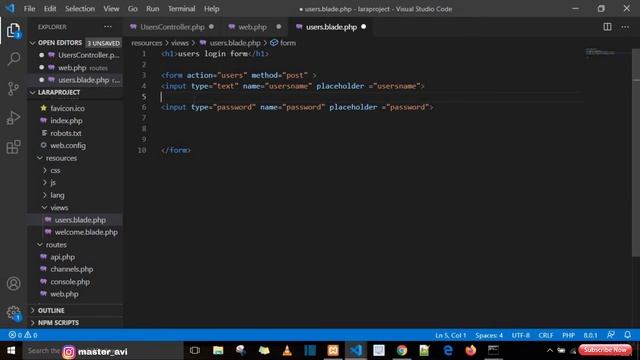The height and width of the screenshot is (360, 640).
Task: Click the PHP version 8.0.1 indicator
Action: tap(591, 335)
